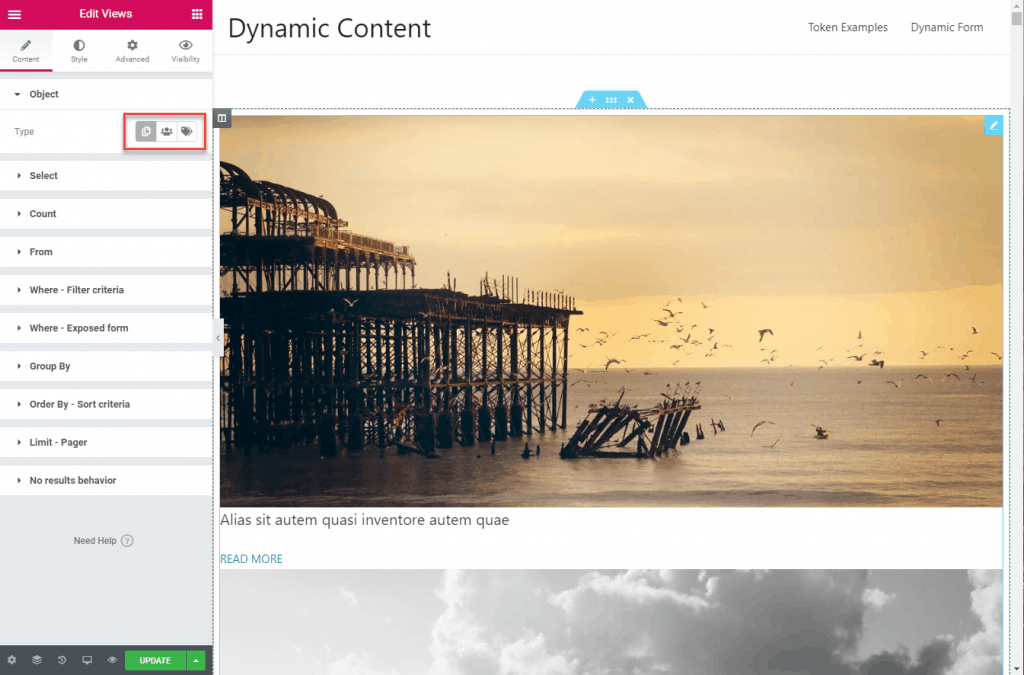
Task: Open page settings gear in bottom bar
Action: click(12, 660)
